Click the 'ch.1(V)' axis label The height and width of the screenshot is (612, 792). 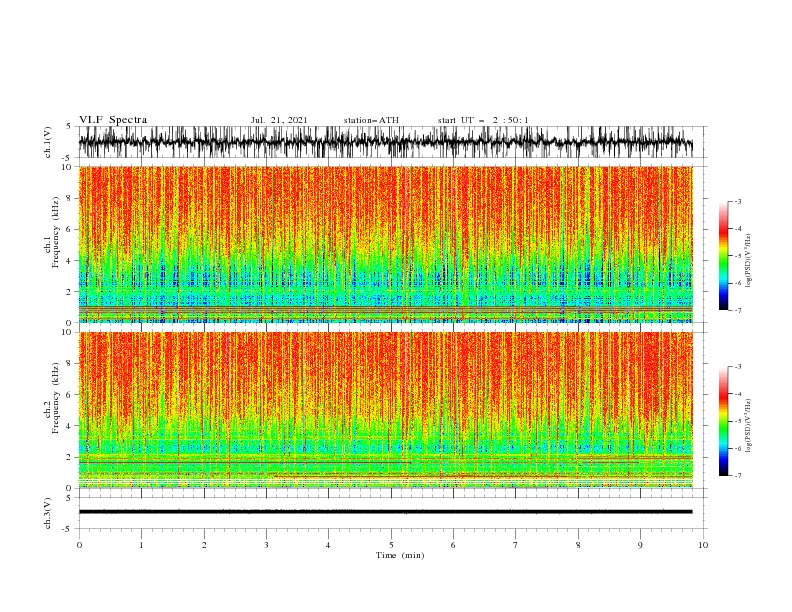48,142
